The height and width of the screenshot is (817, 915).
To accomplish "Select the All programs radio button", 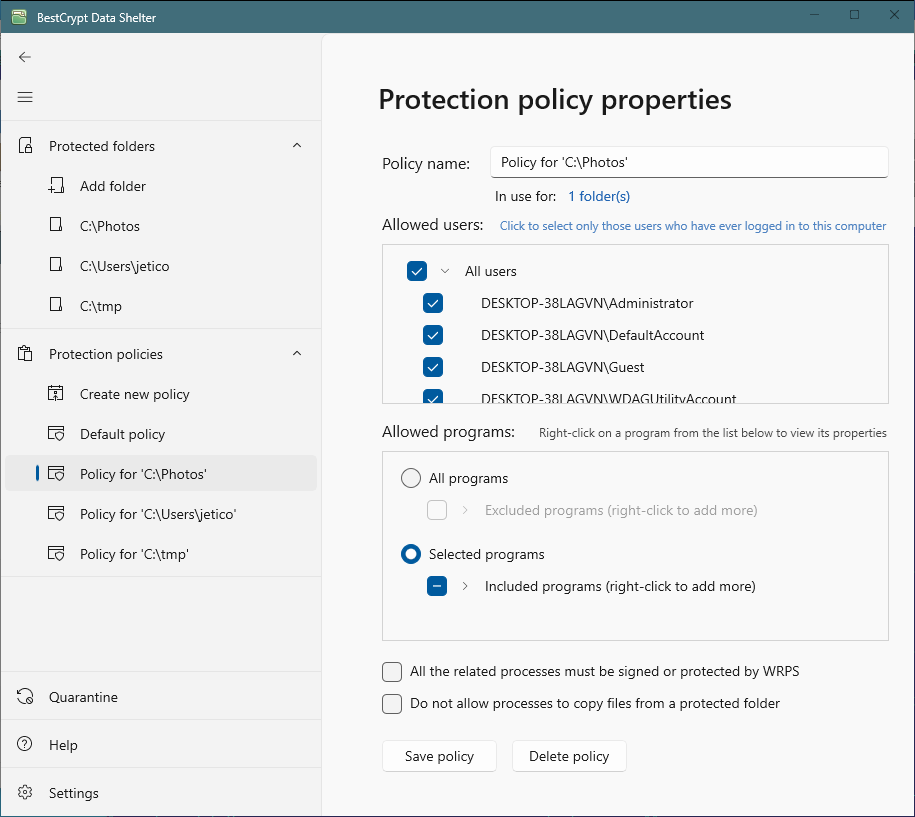I will pos(411,478).
